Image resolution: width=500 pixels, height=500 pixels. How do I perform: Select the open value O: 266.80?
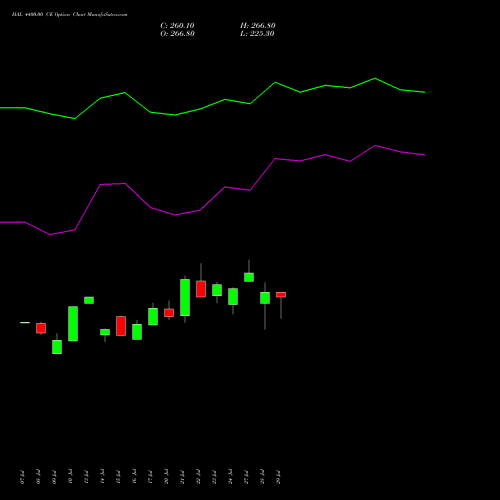click(177, 34)
